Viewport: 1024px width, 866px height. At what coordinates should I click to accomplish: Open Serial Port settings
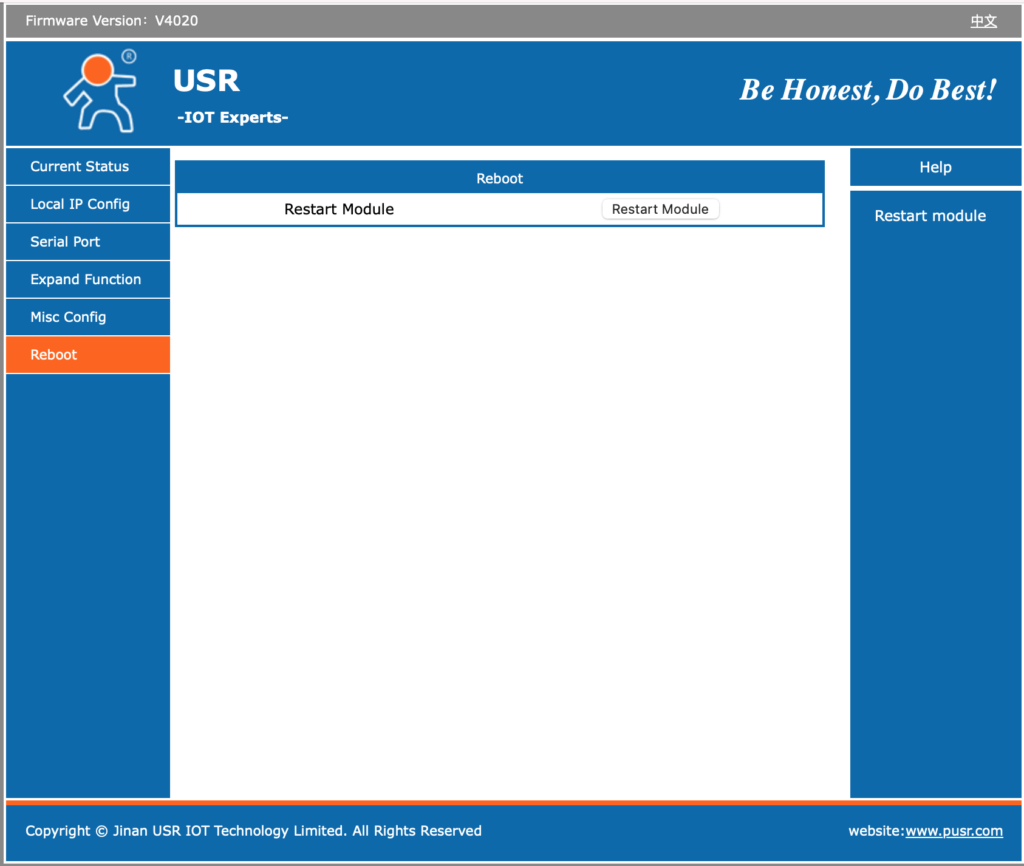point(65,242)
